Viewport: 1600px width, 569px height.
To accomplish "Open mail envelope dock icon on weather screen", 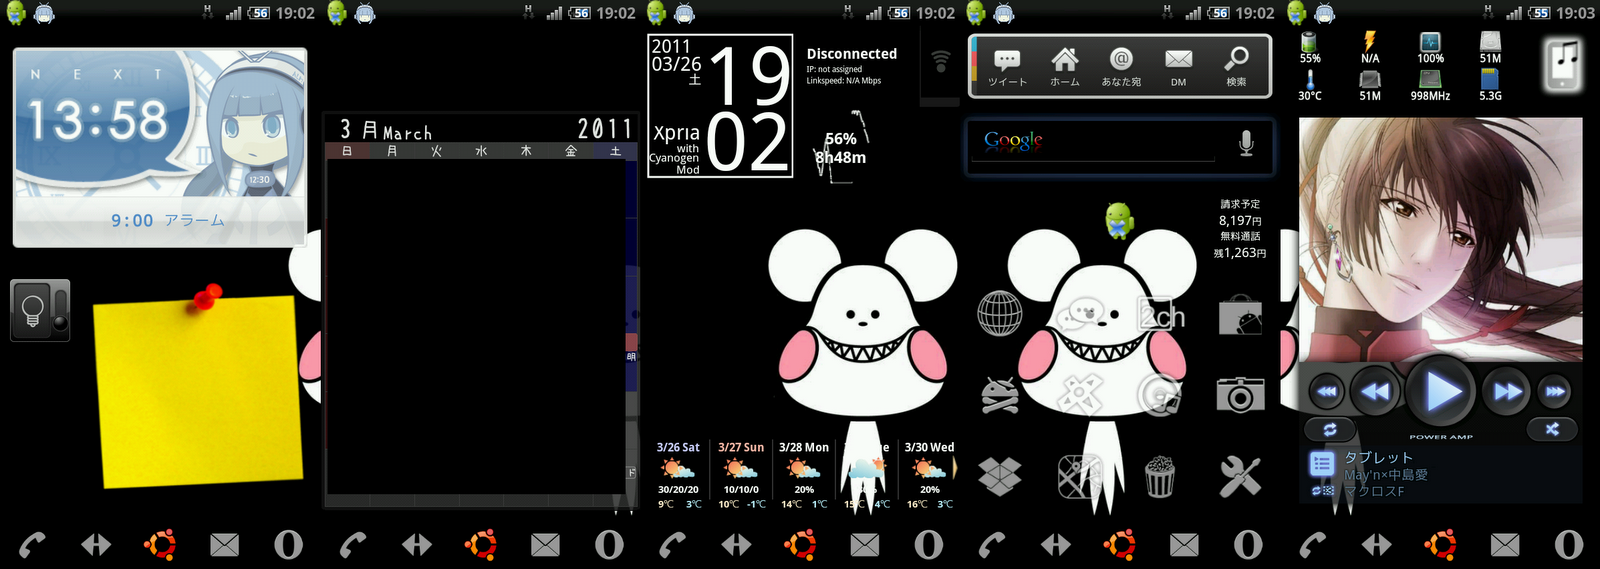I will point(865,544).
